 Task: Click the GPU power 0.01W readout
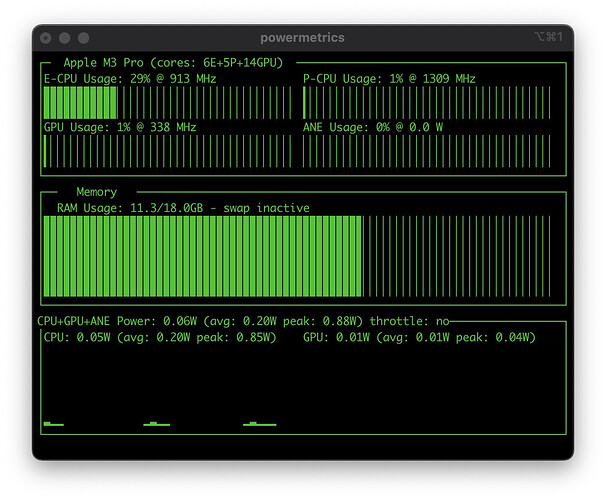419,338
